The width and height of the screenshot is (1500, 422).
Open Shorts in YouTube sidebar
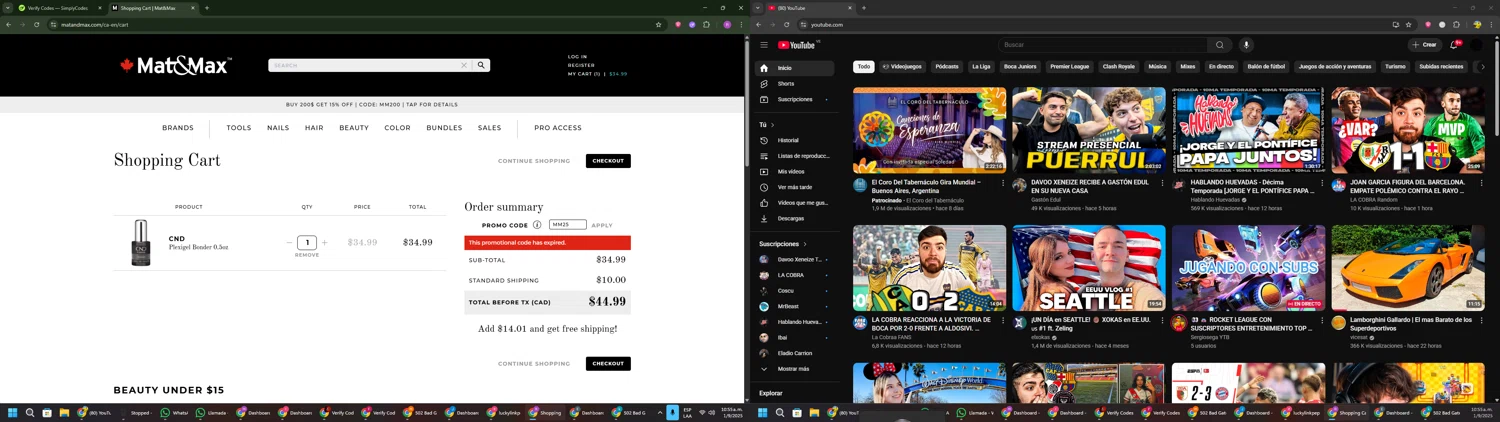point(795,84)
